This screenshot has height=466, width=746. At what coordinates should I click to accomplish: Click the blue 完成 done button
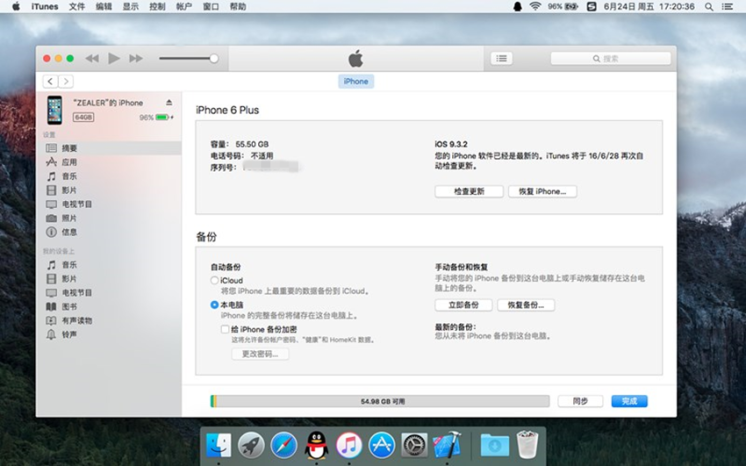click(629, 401)
